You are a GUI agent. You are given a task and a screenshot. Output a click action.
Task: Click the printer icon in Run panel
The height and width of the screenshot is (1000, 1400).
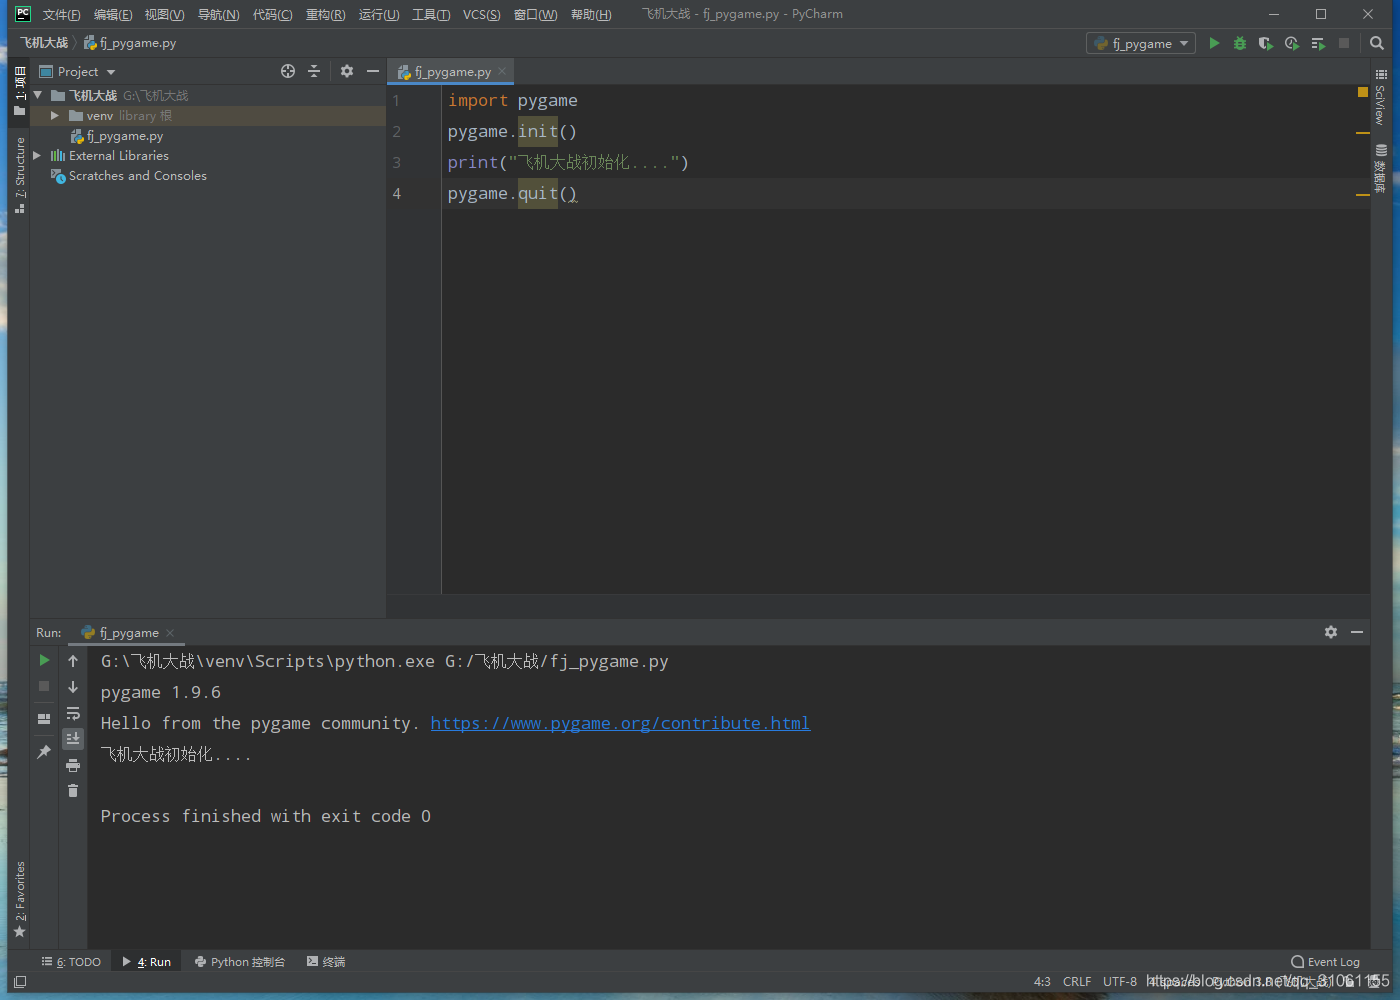click(72, 764)
